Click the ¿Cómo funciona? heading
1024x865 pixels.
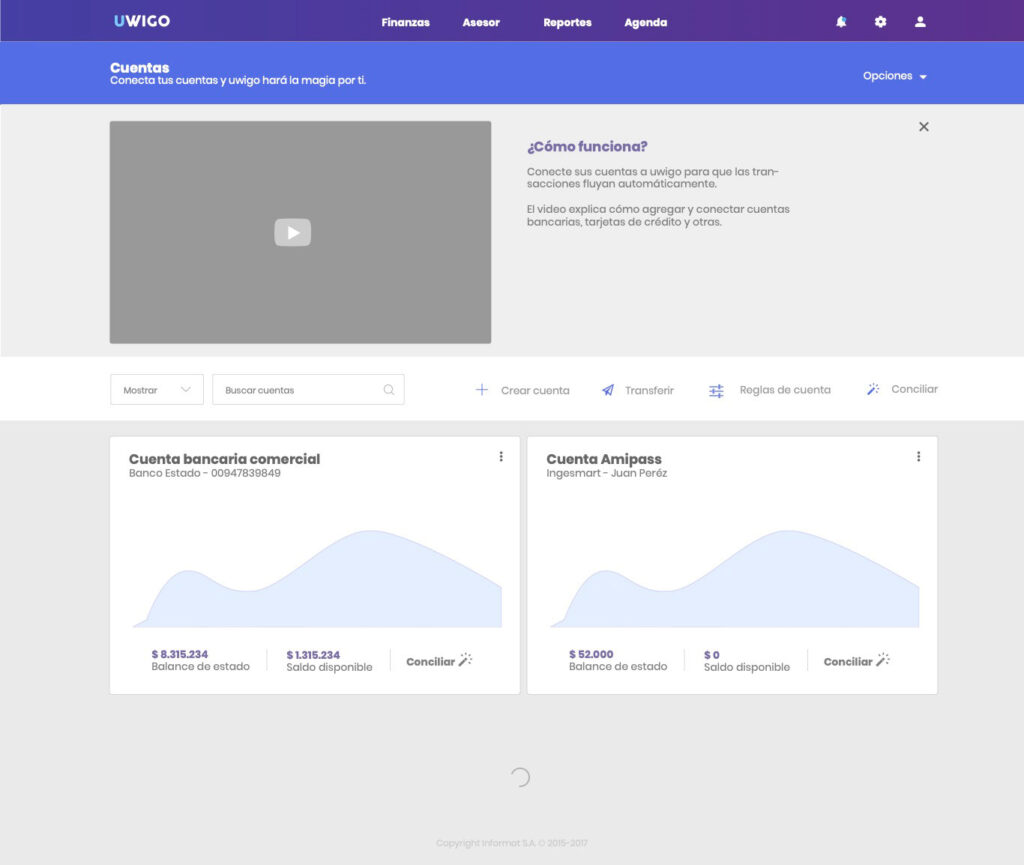click(x=587, y=146)
